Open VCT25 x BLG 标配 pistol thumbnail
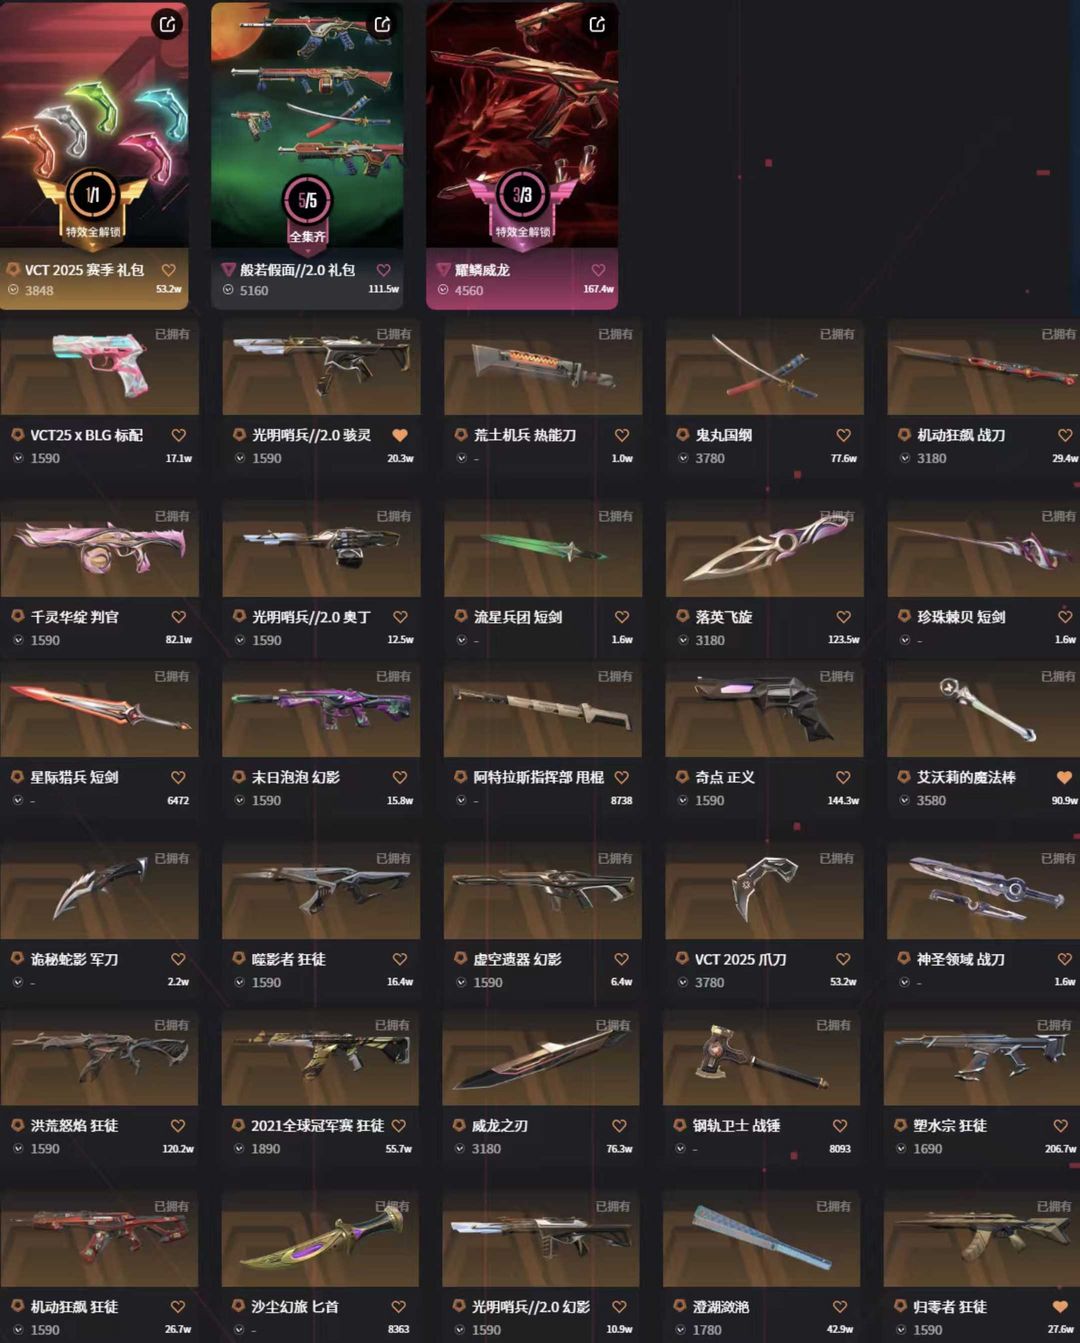This screenshot has width=1080, height=1343. [x=100, y=367]
